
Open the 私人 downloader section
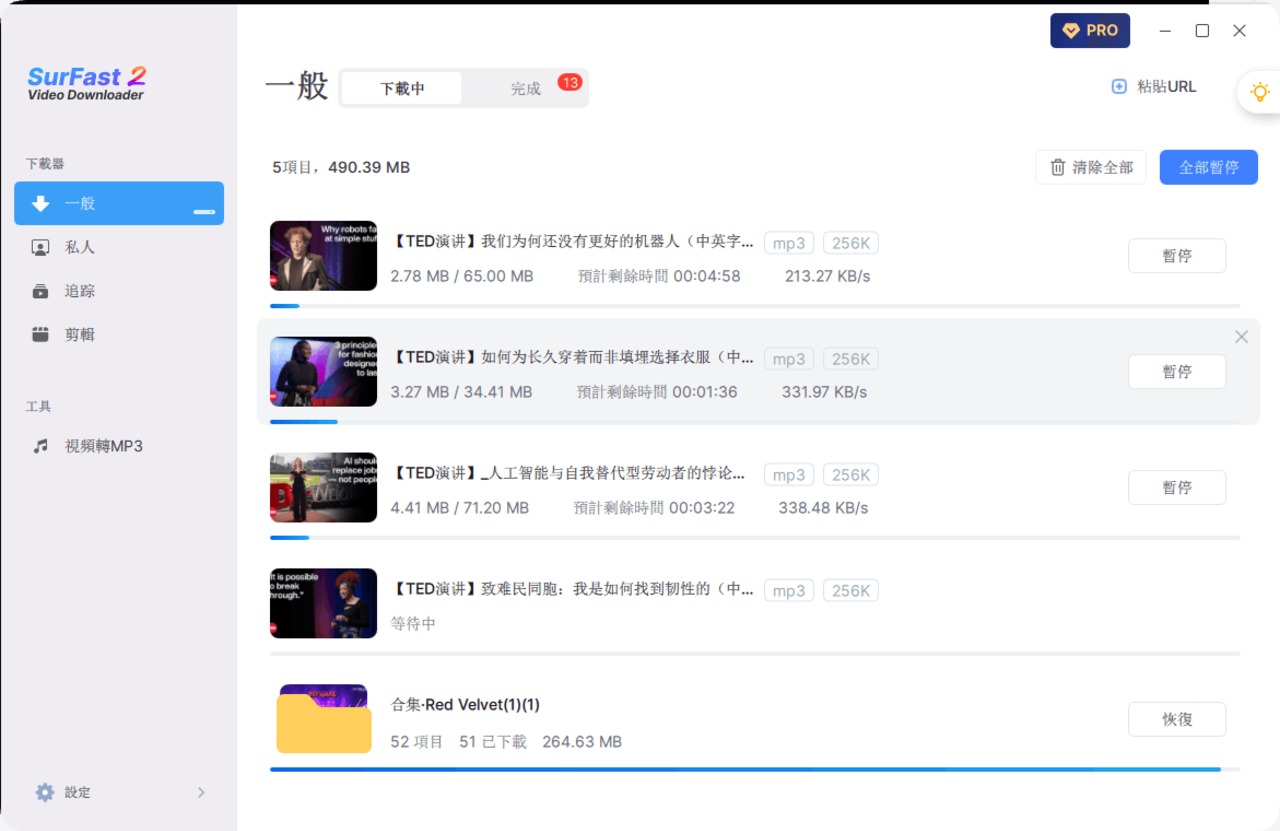coord(119,247)
